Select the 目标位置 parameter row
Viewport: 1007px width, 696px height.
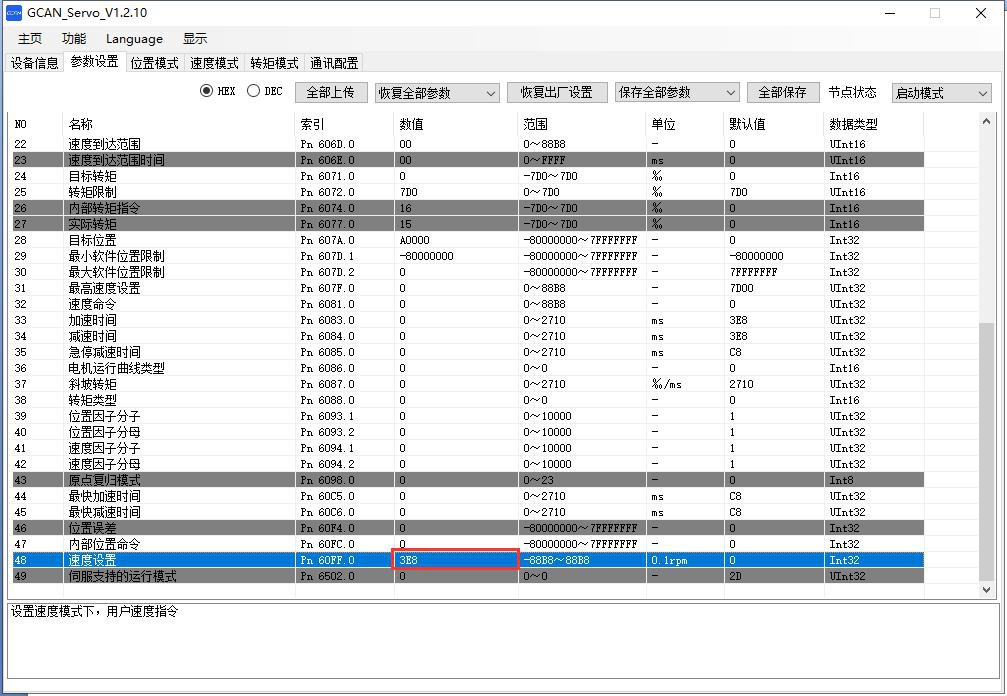pyautogui.click(x=92, y=240)
